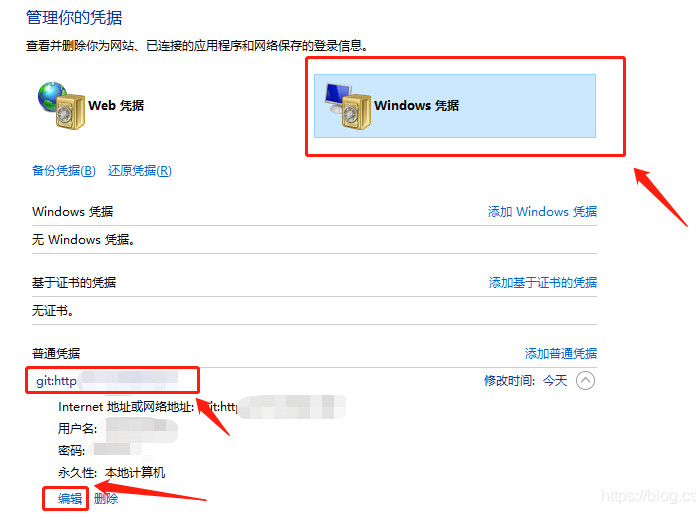
Task: Click the git:http credential entry name
Action: (x=107, y=381)
